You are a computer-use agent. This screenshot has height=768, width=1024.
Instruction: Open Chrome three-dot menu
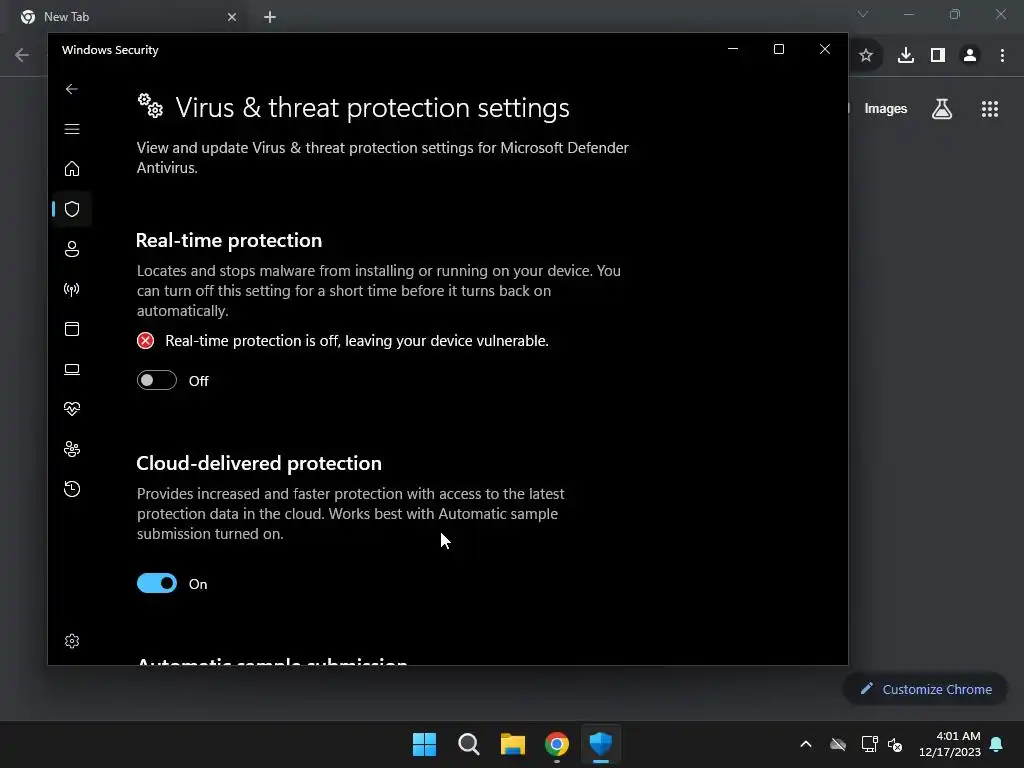[1002, 56]
